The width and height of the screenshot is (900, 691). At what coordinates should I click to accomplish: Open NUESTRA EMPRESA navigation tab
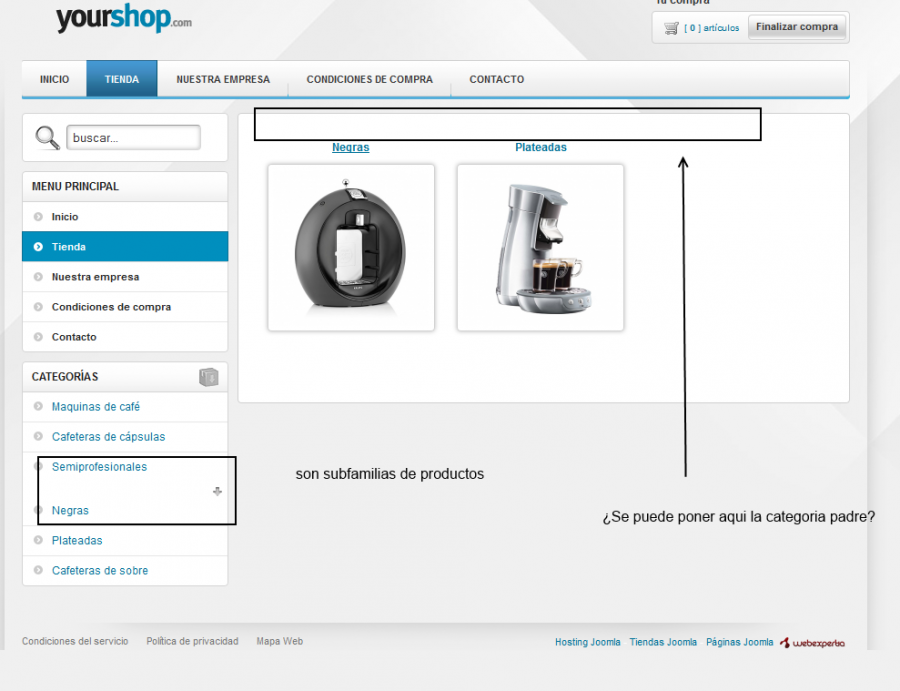pyautogui.click(x=223, y=79)
